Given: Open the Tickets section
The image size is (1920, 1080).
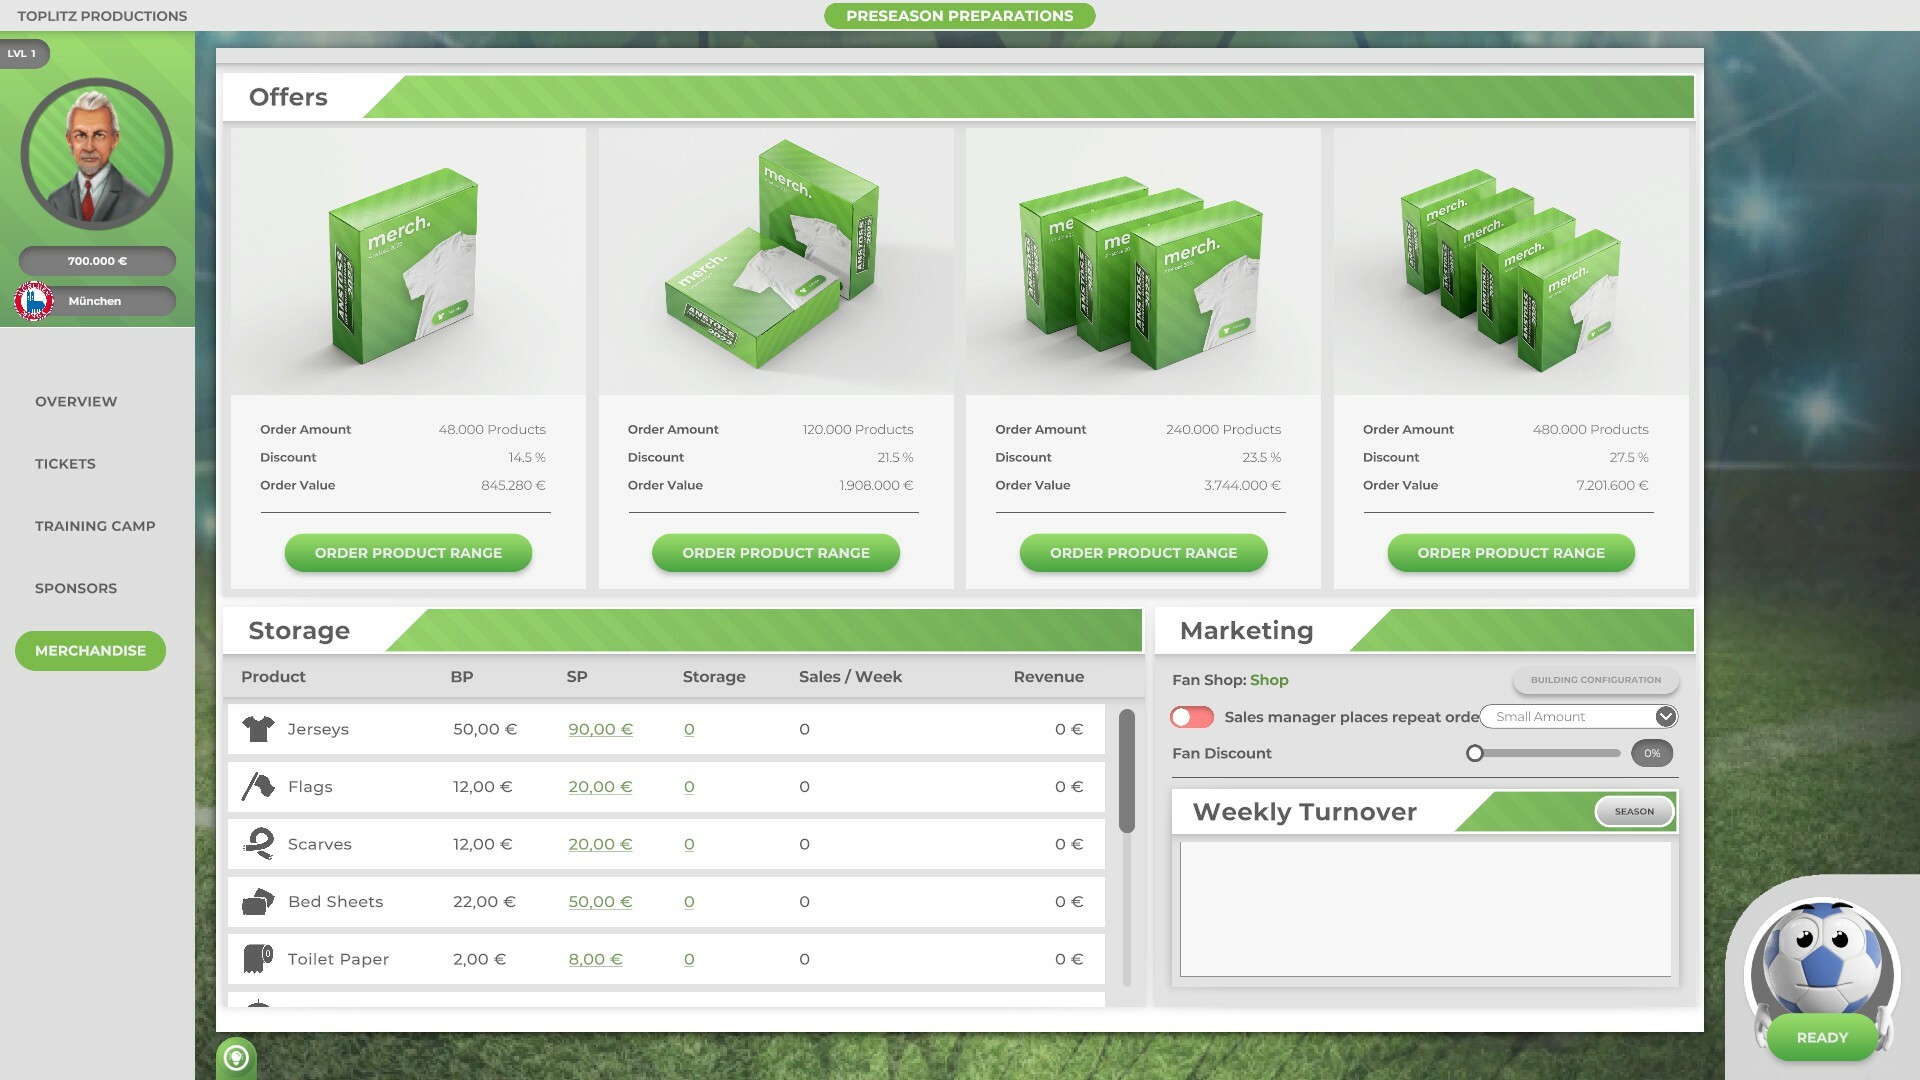Looking at the screenshot, I should (65, 464).
